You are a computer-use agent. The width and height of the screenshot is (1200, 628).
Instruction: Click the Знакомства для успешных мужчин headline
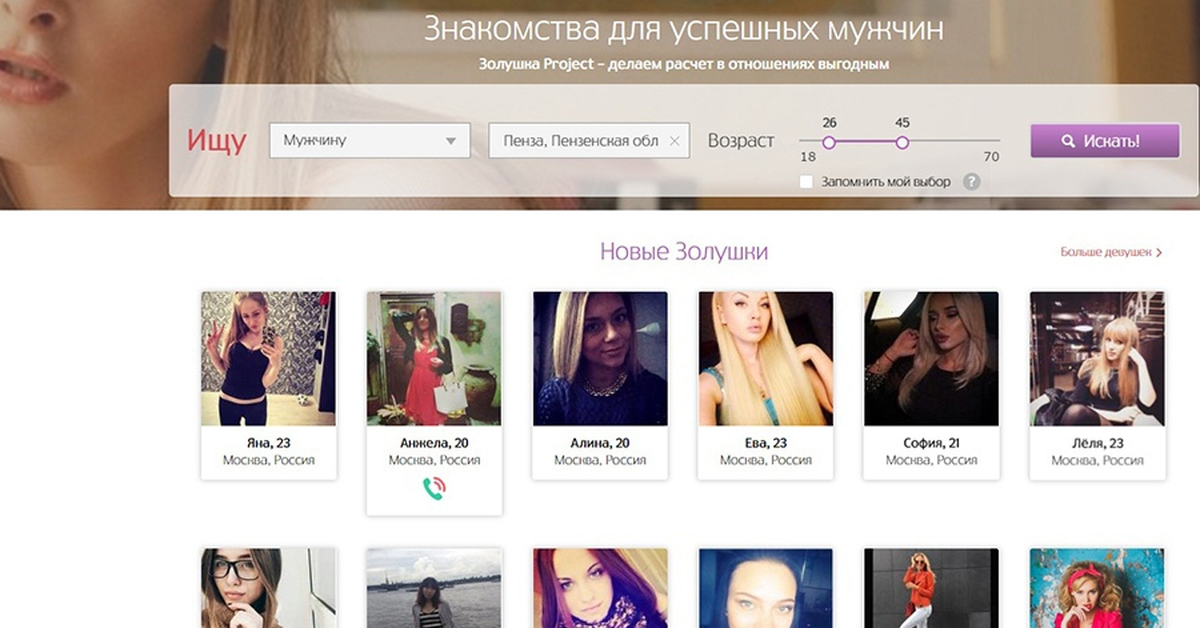click(x=684, y=28)
